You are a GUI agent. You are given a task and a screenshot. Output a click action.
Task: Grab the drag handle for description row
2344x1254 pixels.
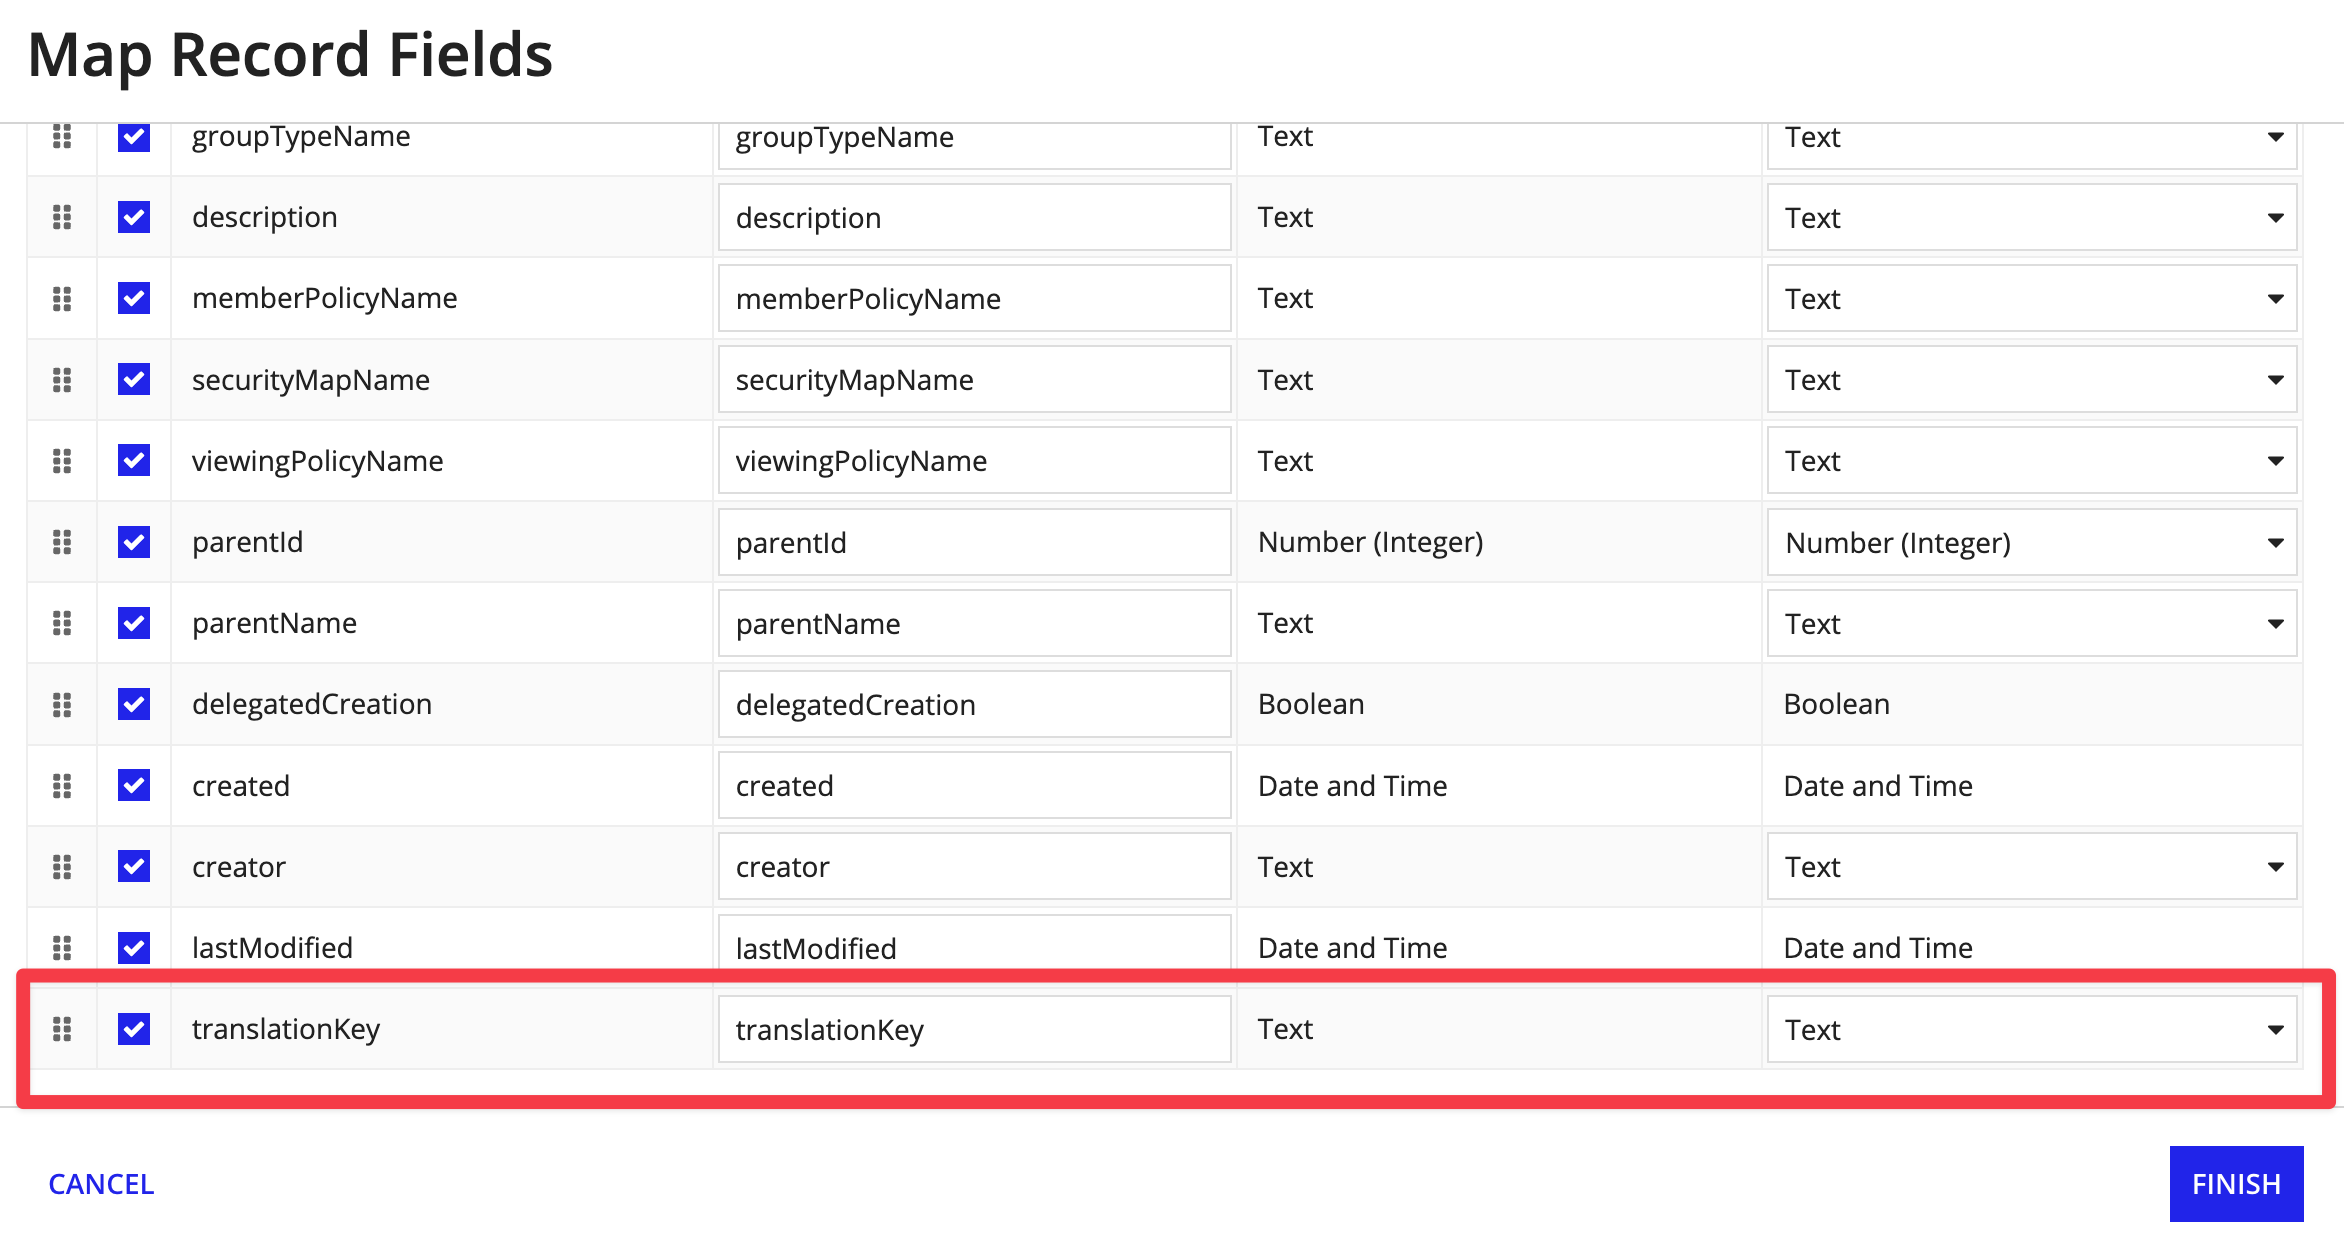(x=62, y=217)
